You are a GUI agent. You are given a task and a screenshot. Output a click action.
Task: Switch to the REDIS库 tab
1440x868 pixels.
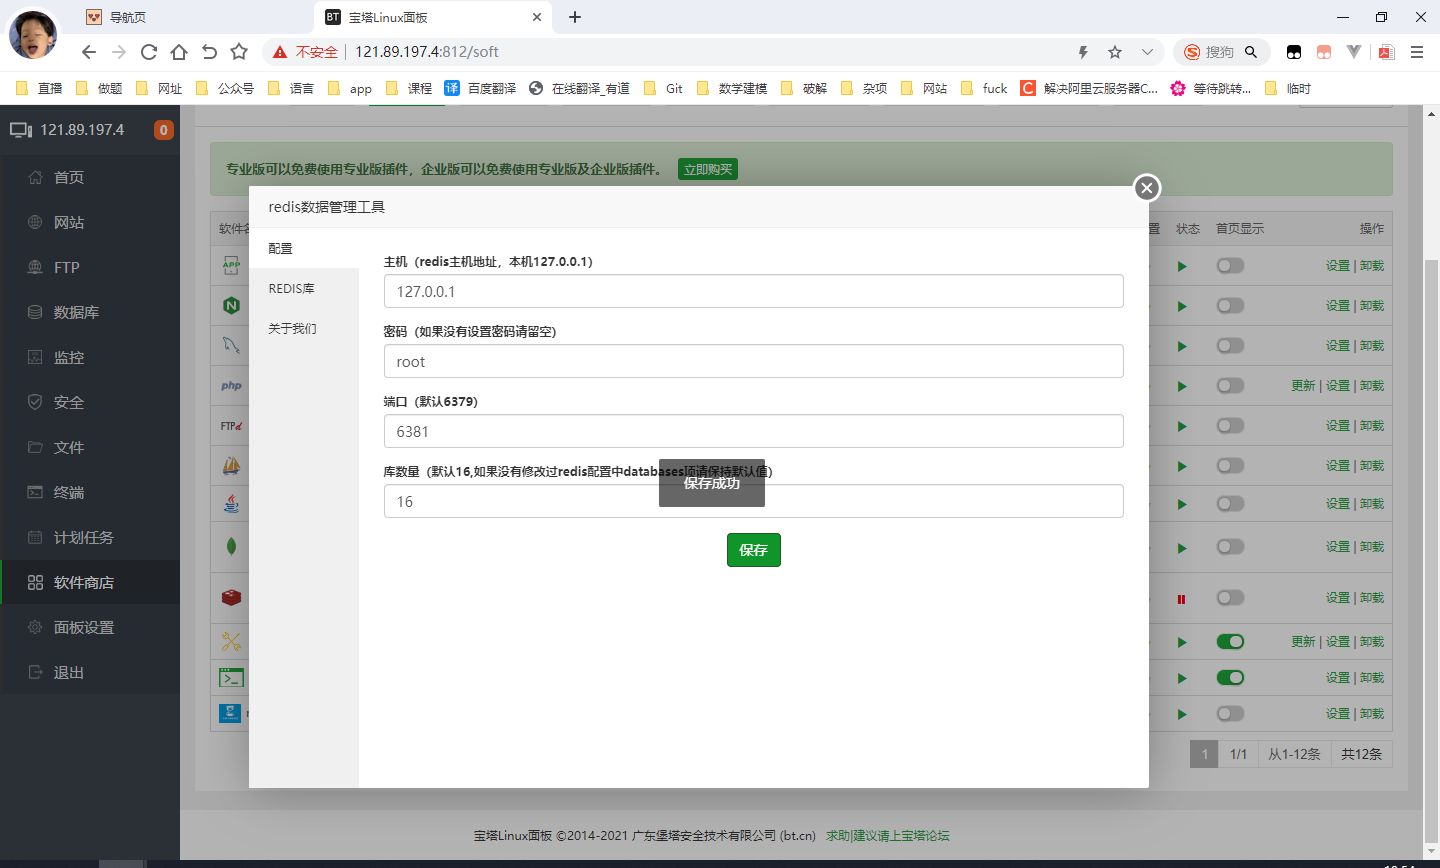click(292, 288)
